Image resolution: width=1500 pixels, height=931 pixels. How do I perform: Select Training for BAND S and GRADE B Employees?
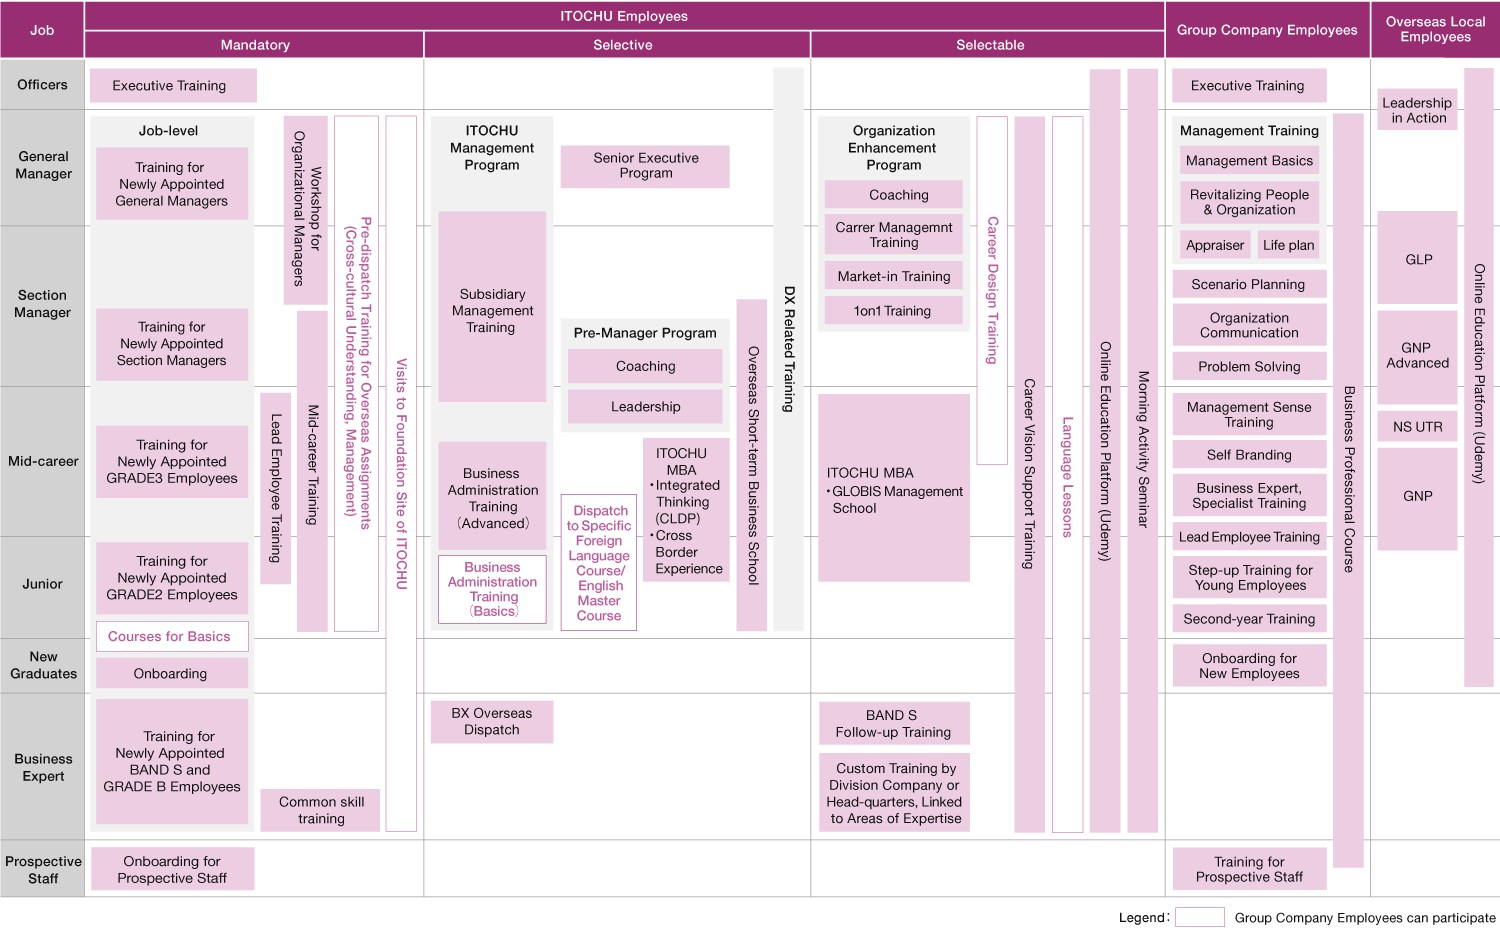point(172,762)
